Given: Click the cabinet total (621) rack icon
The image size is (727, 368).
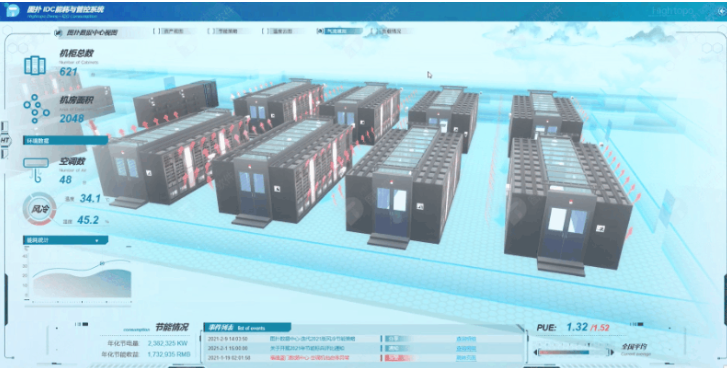Looking at the screenshot, I should (35, 65).
